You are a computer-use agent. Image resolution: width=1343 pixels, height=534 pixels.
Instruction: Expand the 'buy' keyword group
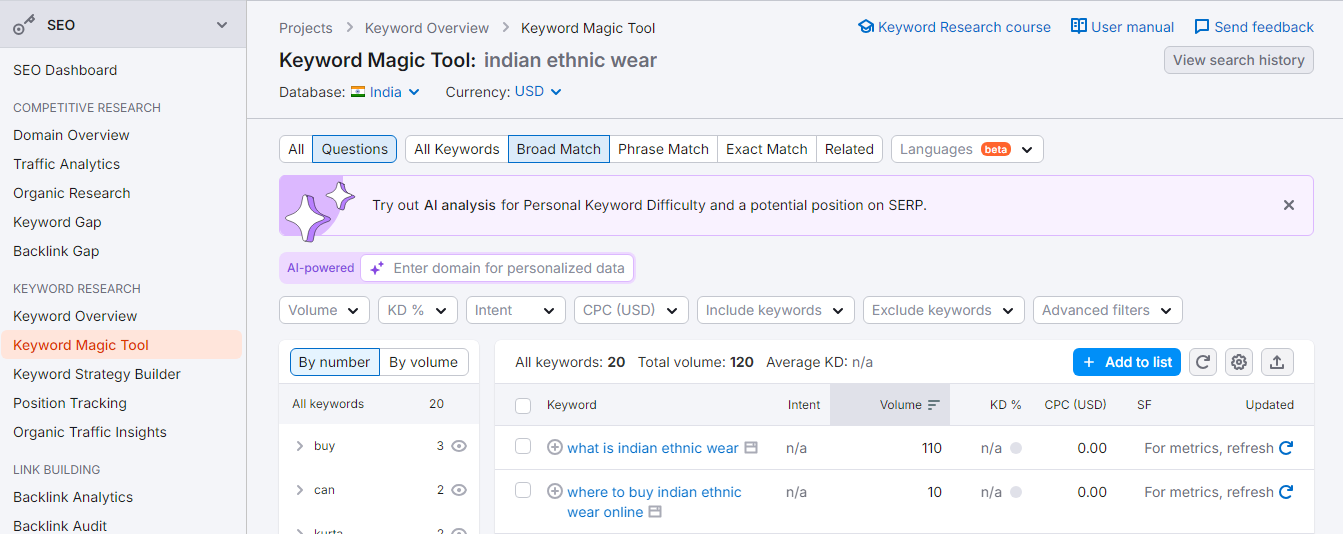click(x=299, y=446)
